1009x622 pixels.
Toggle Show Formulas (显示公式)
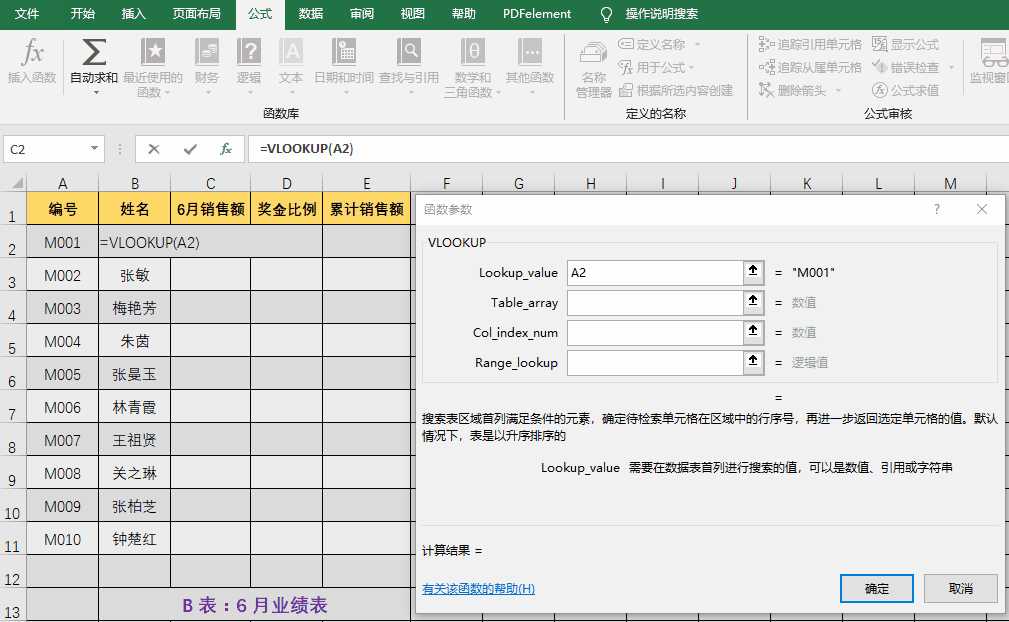tap(906, 44)
